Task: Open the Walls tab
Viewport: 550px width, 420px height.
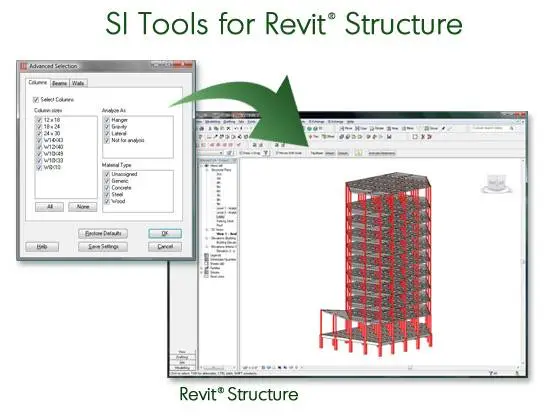Action: 78,83
